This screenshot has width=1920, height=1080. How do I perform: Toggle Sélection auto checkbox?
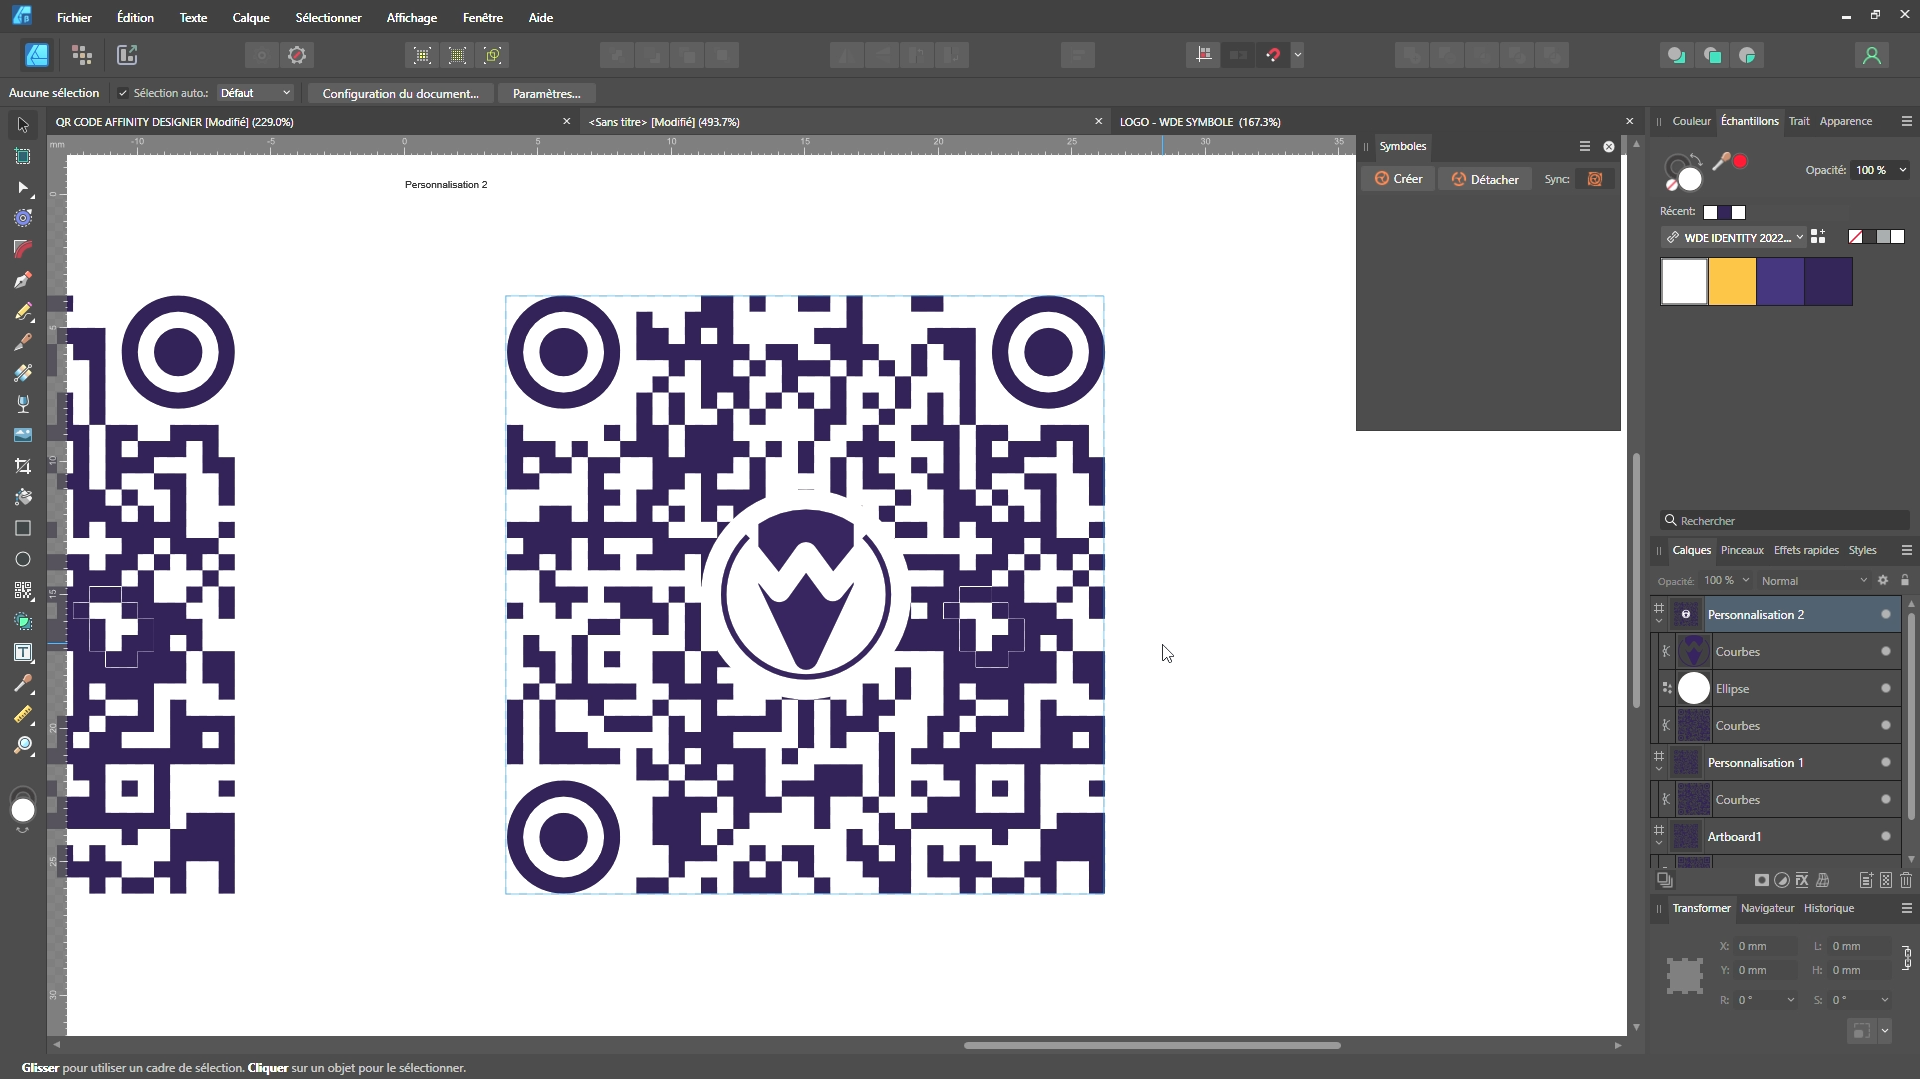(123, 93)
